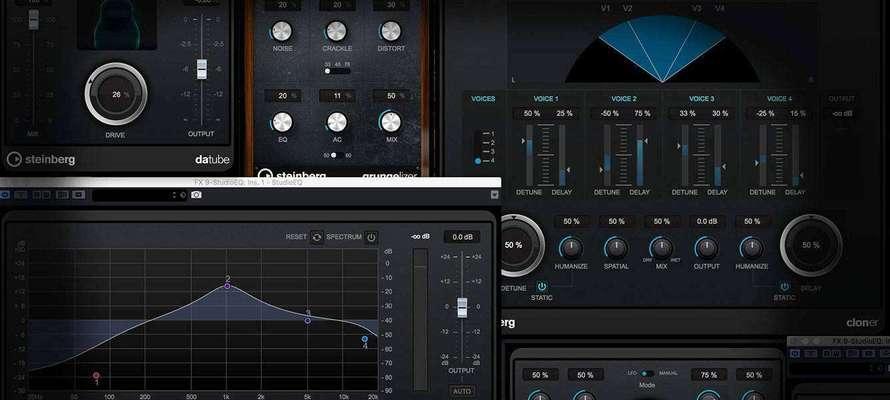The image size is (890, 400).
Task: Click the camera snapshot icon in StudioEQ toolbar
Action: pyautogui.click(x=196, y=195)
